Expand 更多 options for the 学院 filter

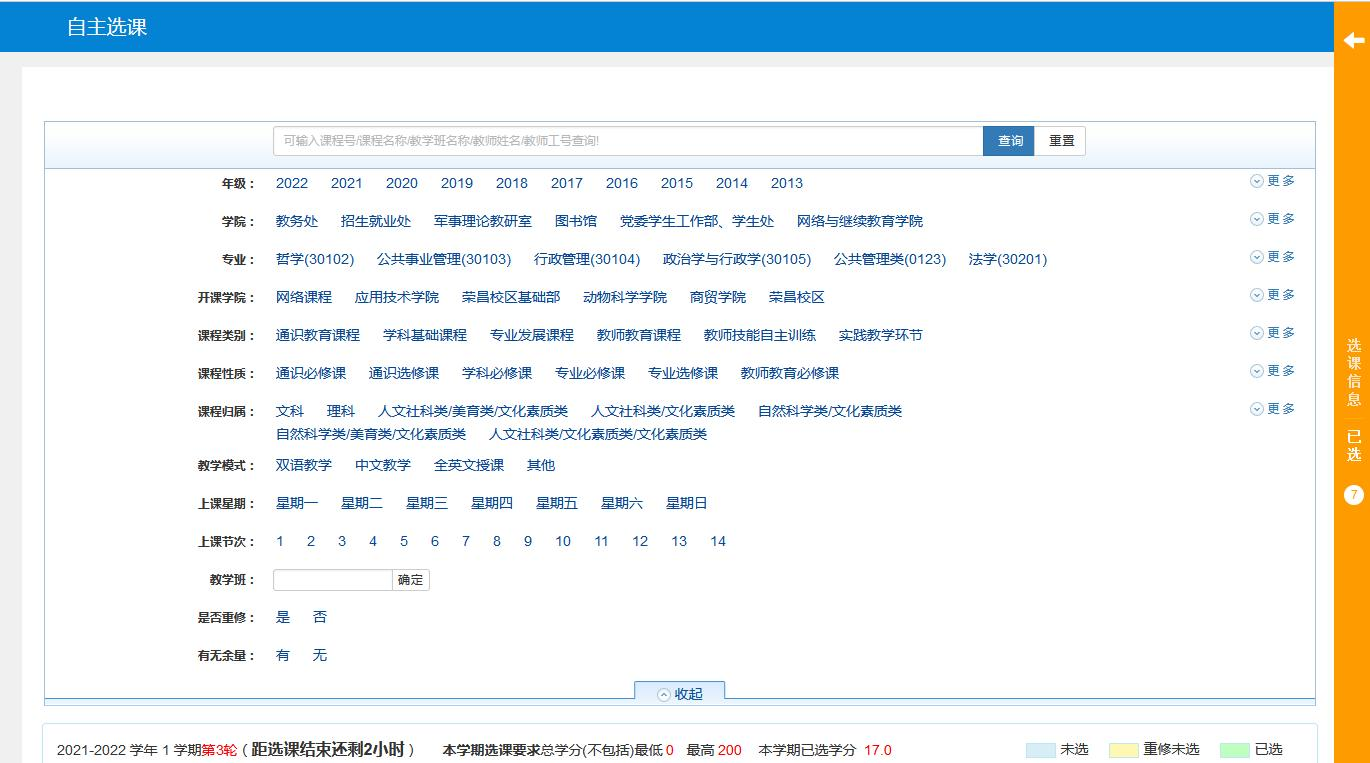1276,218
